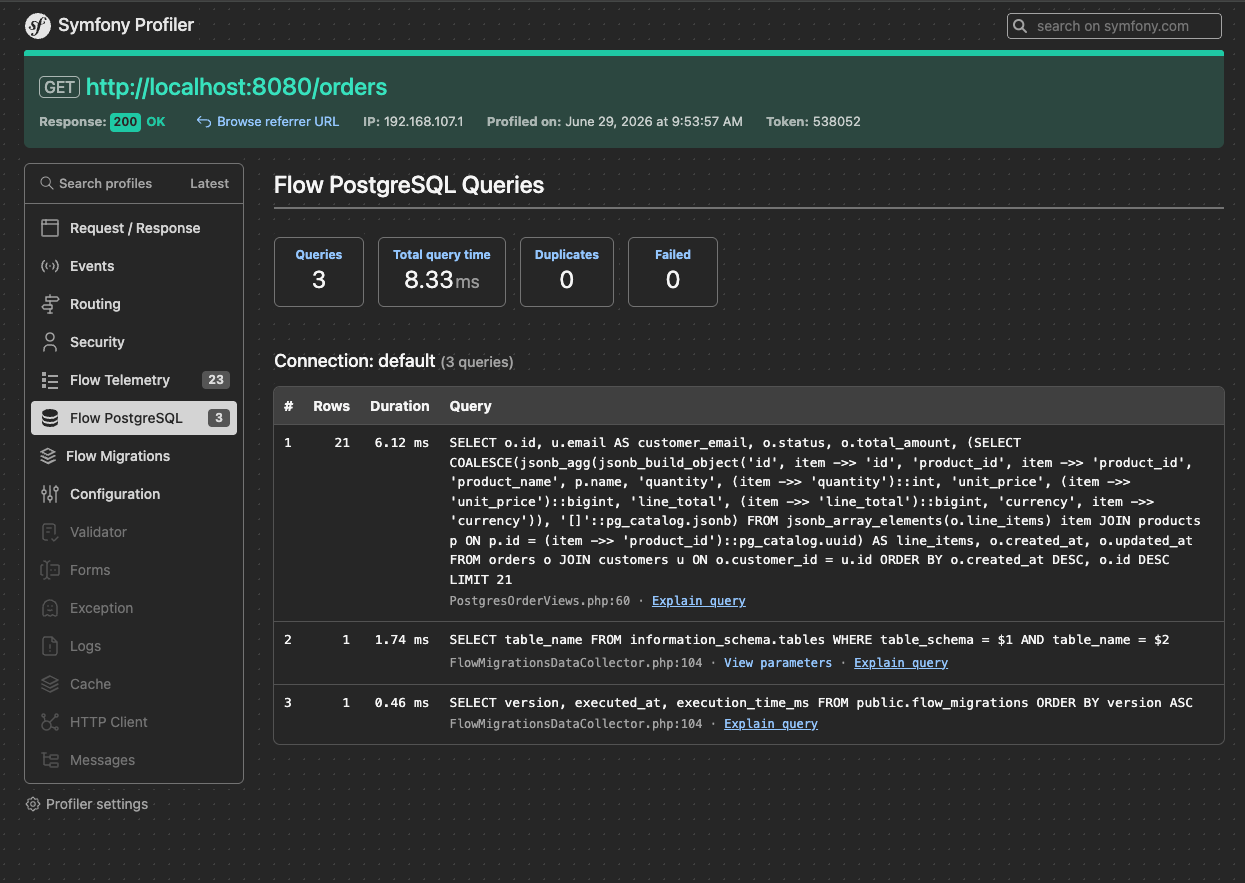Click the Flow Telemetry list icon
The image size is (1245, 883).
click(x=50, y=380)
